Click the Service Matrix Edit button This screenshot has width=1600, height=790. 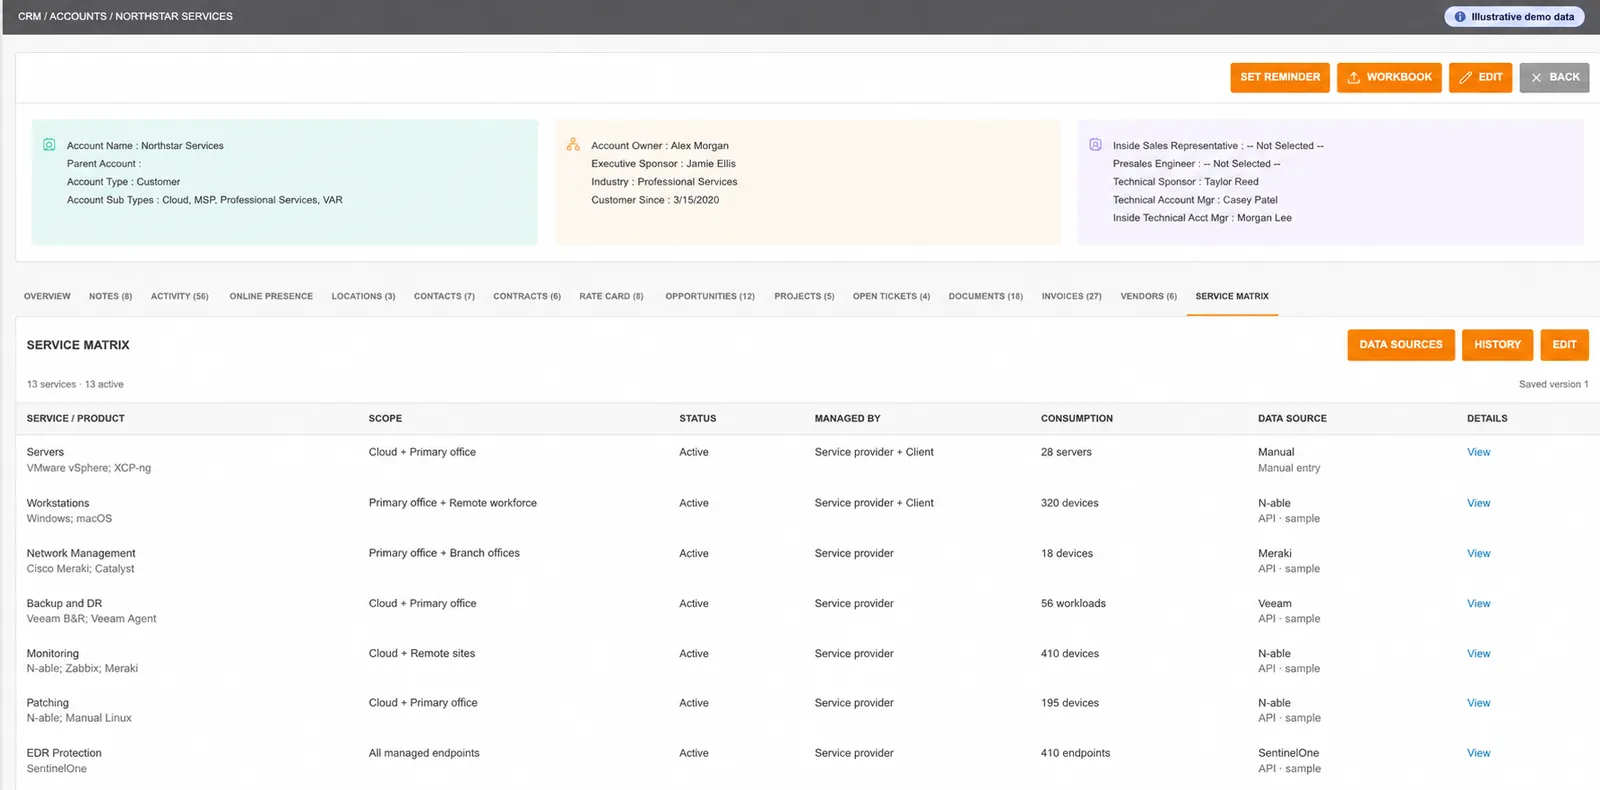[1564, 345]
